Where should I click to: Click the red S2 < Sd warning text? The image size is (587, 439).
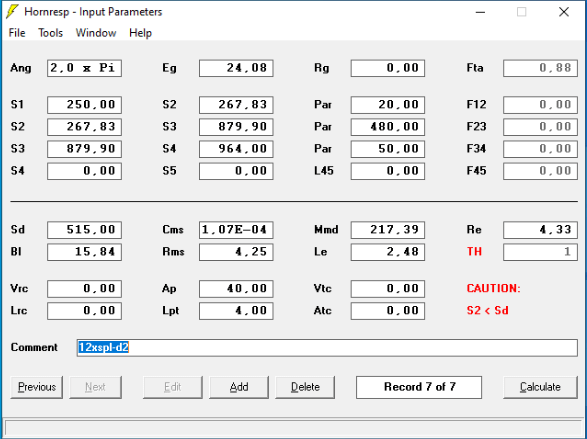click(487, 311)
